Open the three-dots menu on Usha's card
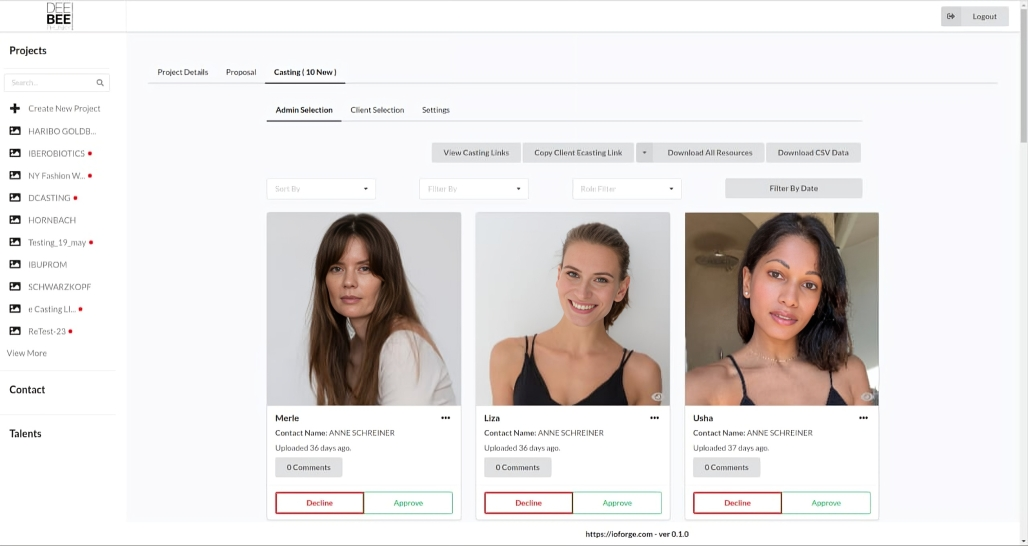The height and width of the screenshot is (546, 1028). pos(863,418)
